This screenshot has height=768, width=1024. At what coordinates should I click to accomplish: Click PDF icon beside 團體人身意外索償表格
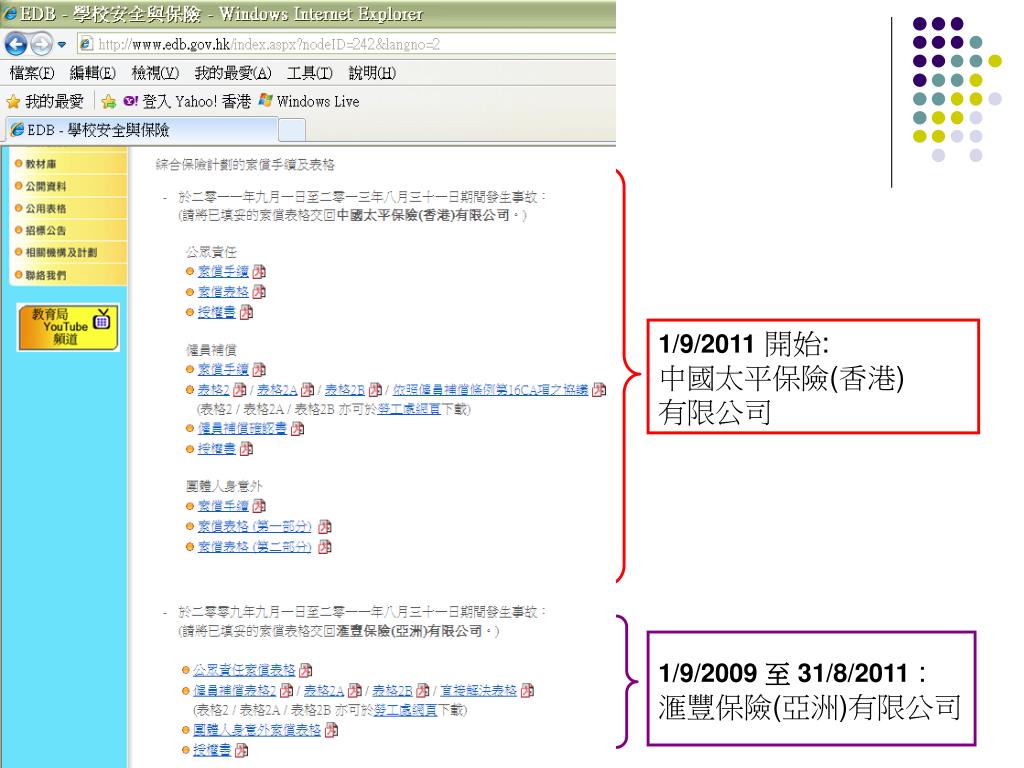coord(332,731)
